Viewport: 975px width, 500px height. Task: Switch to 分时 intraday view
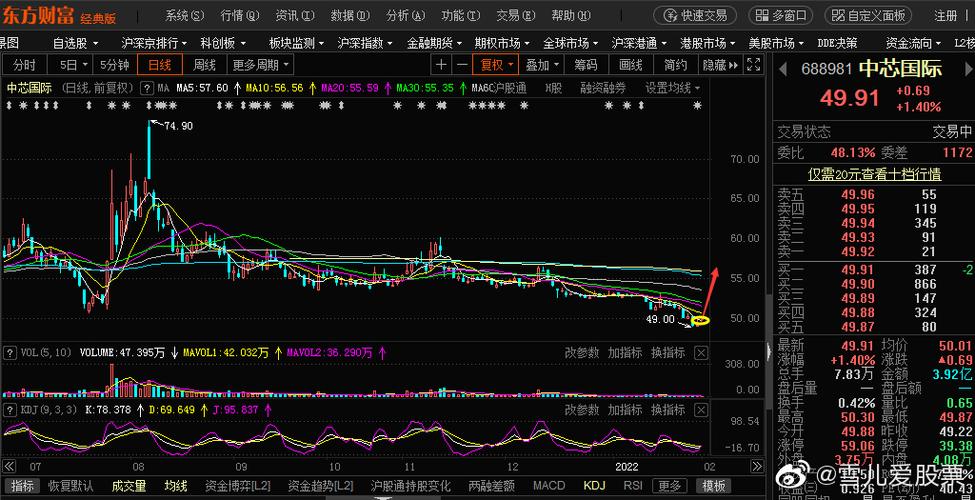click(x=24, y=64)
